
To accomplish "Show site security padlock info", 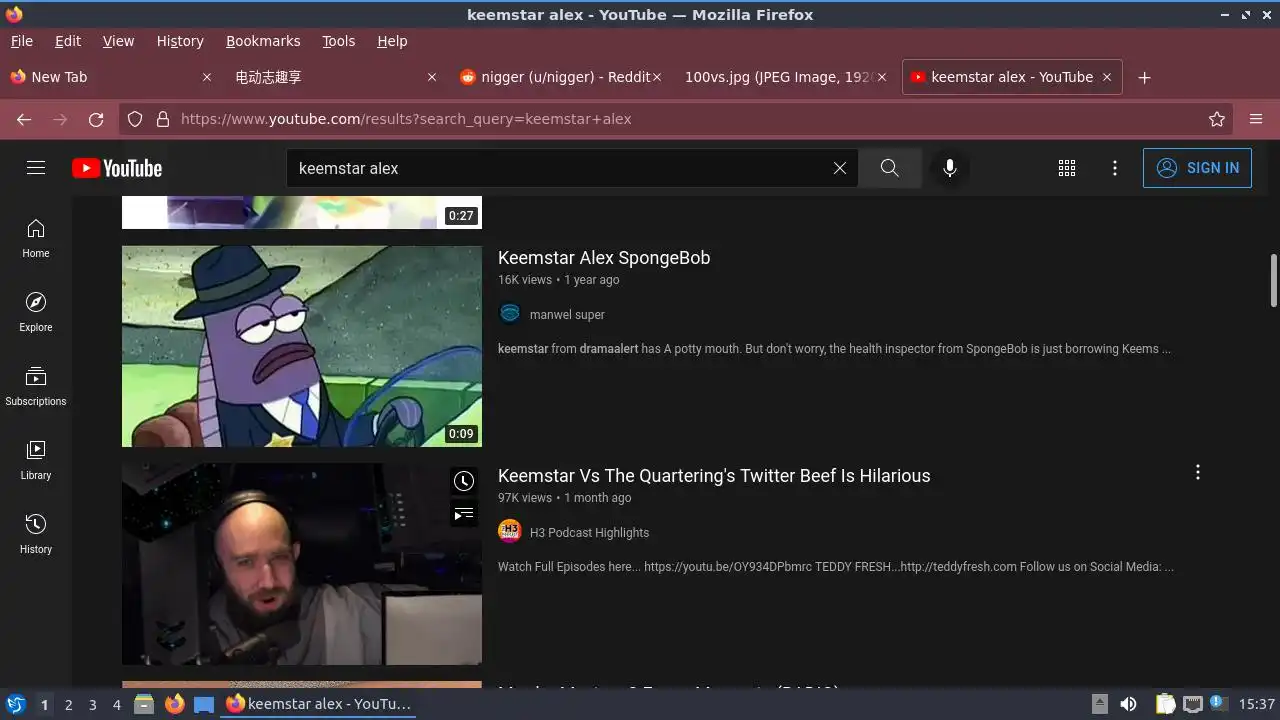I will tap(163, 119).
